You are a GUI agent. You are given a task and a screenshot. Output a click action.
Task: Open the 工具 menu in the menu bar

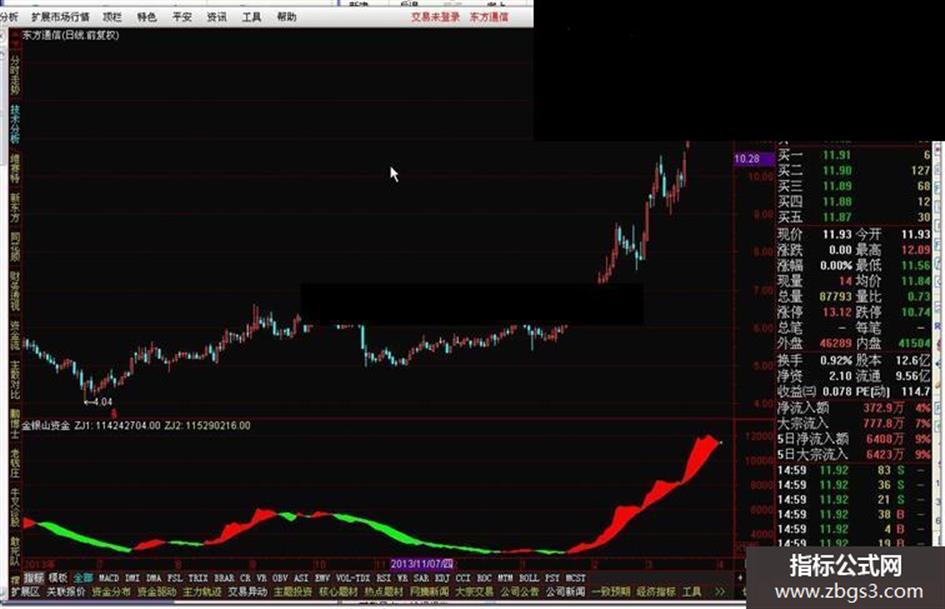pos(251,17)
